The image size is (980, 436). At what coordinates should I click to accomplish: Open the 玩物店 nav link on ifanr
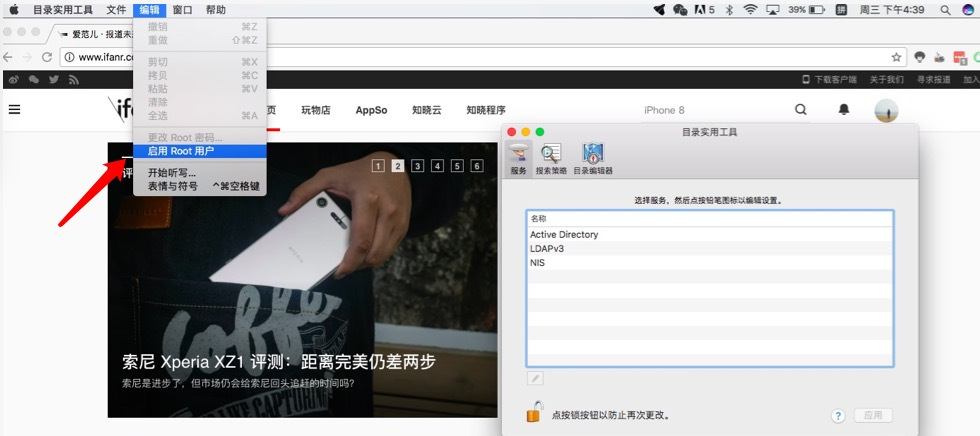(x=316, y=110)
